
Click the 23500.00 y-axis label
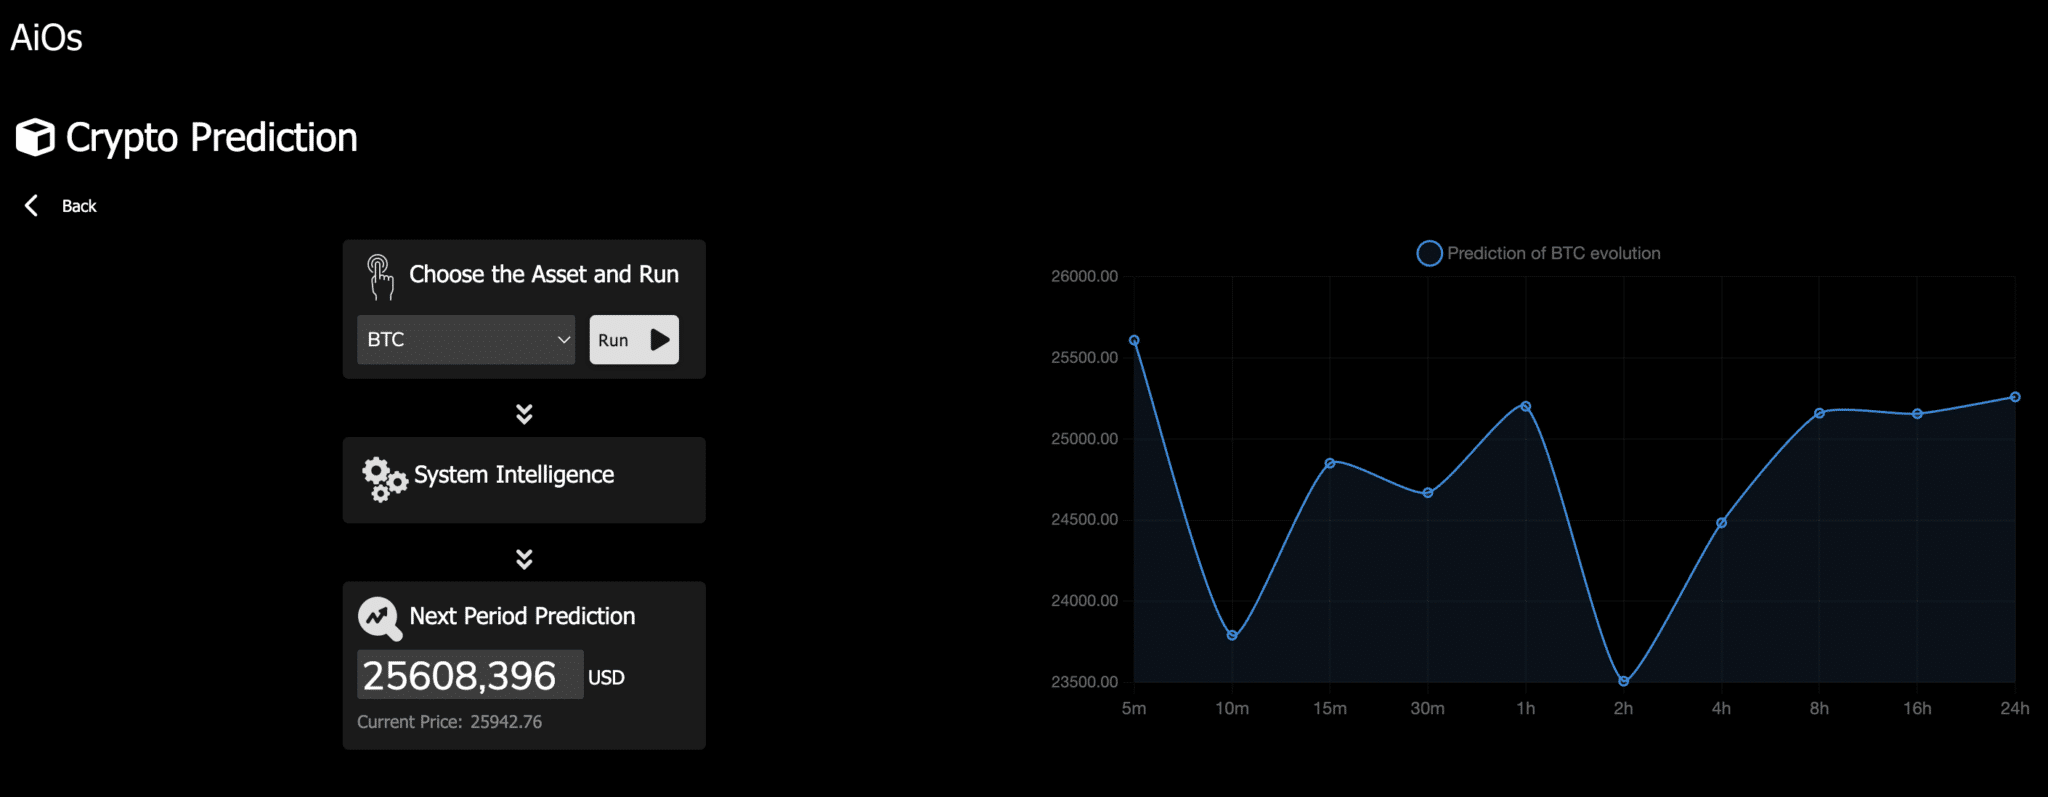coord(1084,682)
